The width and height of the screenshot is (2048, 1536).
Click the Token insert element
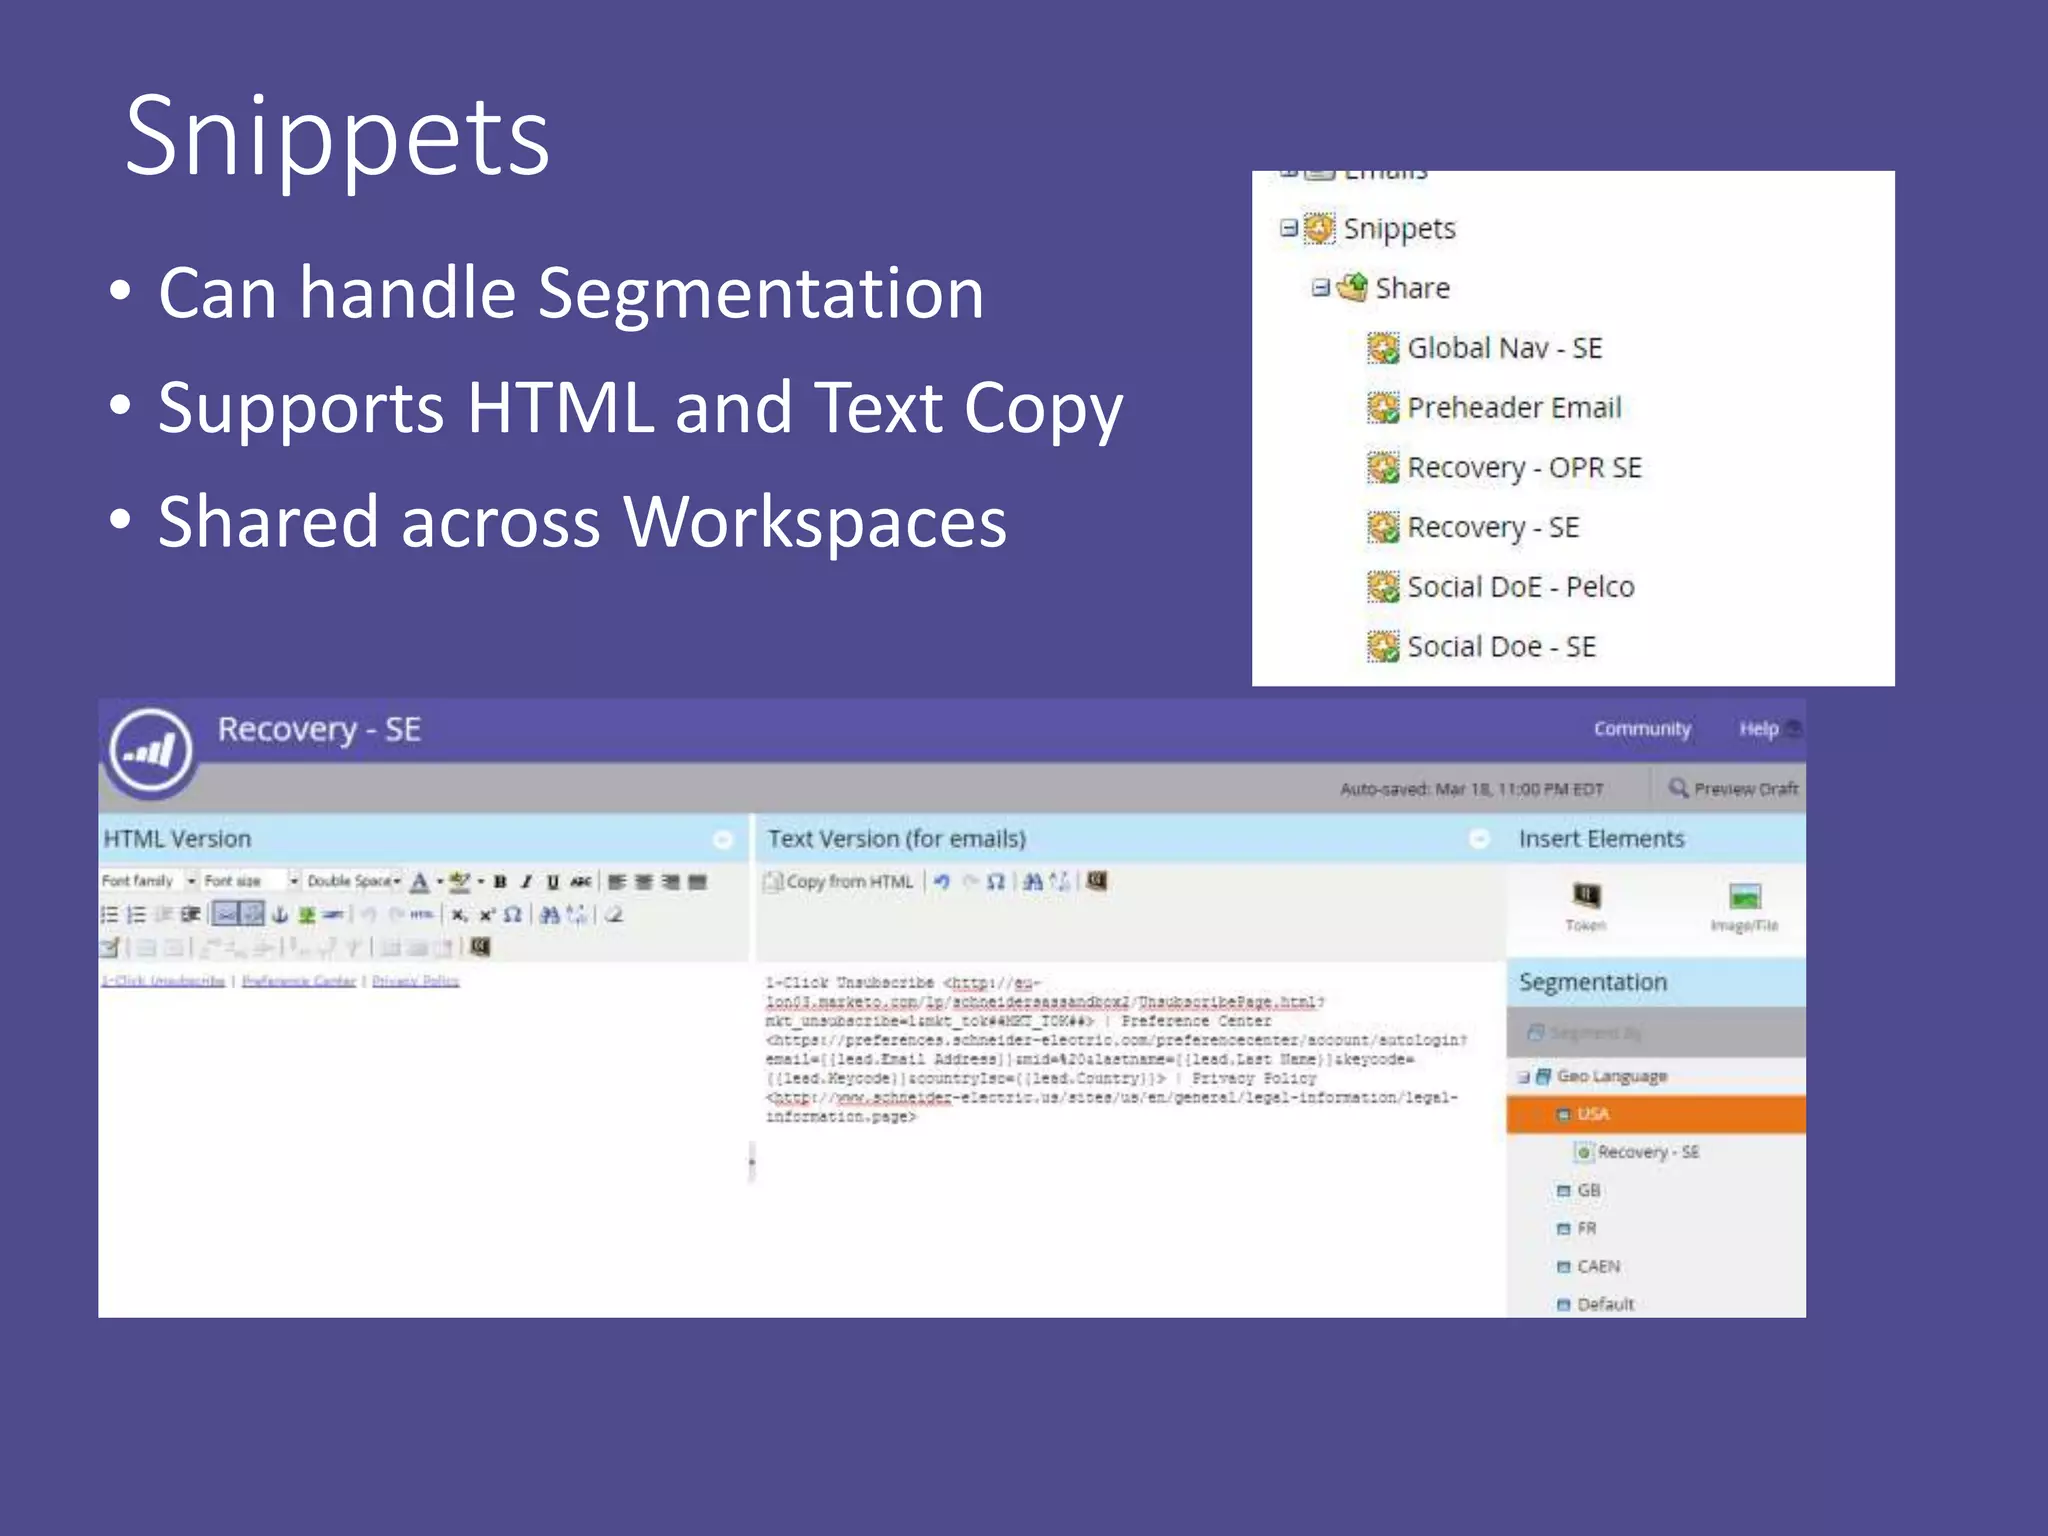1586,906
